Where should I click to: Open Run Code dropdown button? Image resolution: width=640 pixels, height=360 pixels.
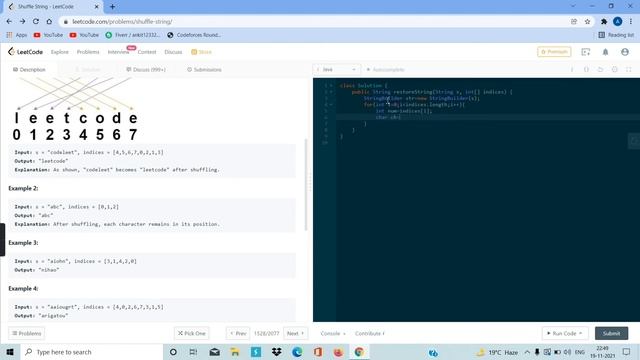pyautogui.click(x=565, y=333)
